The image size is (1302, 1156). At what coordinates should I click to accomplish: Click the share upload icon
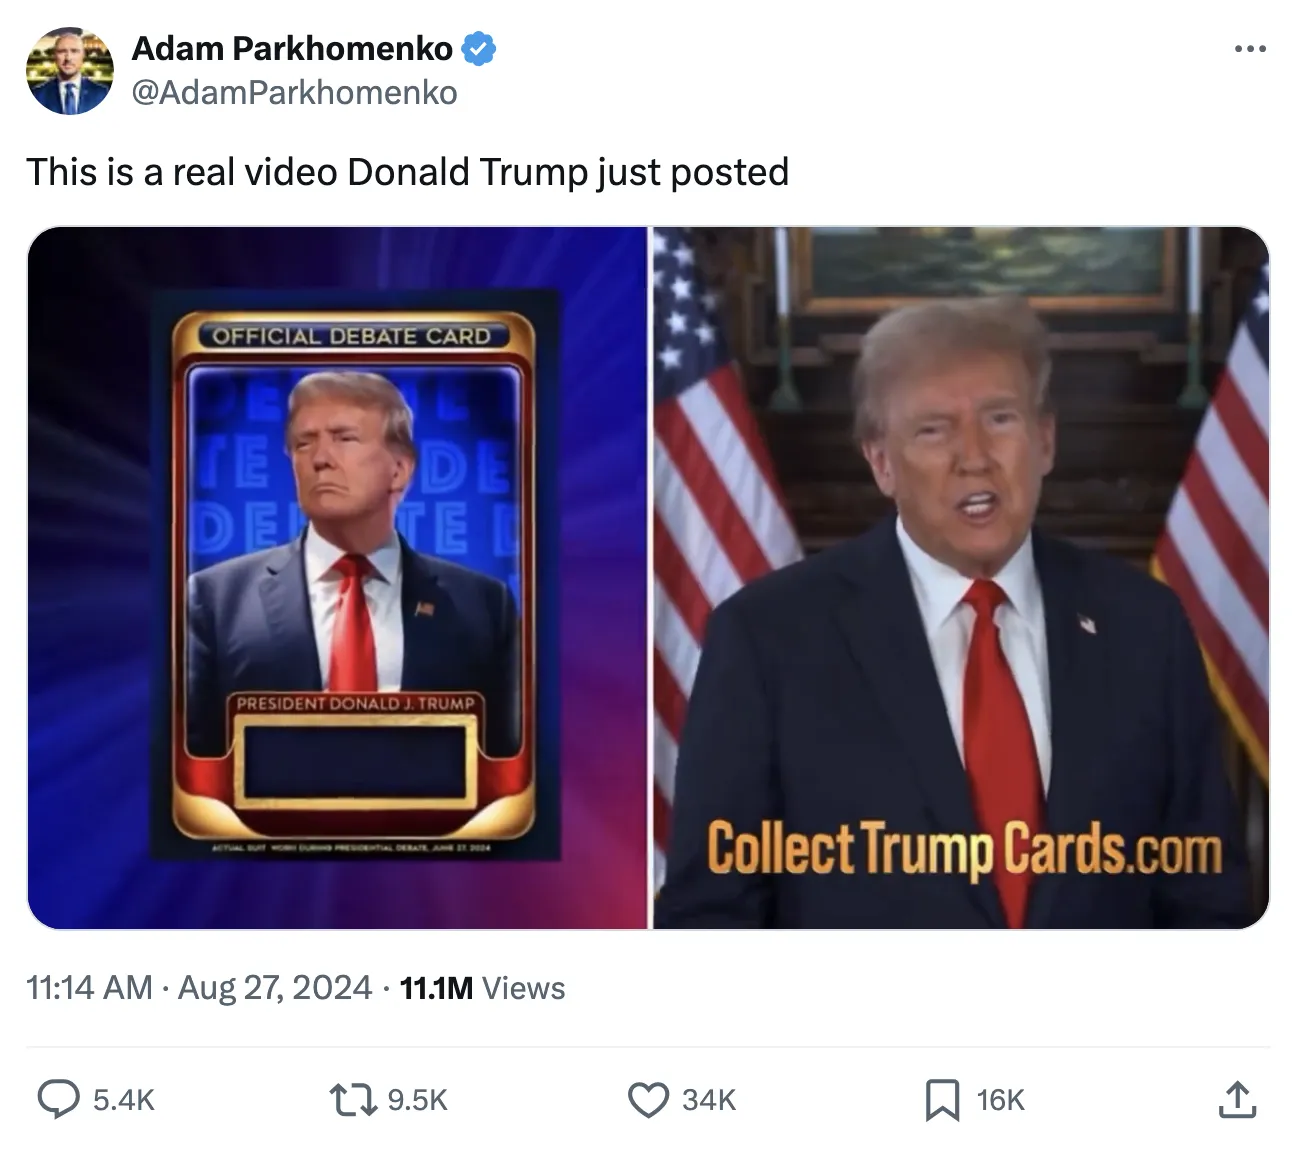1236,1099
